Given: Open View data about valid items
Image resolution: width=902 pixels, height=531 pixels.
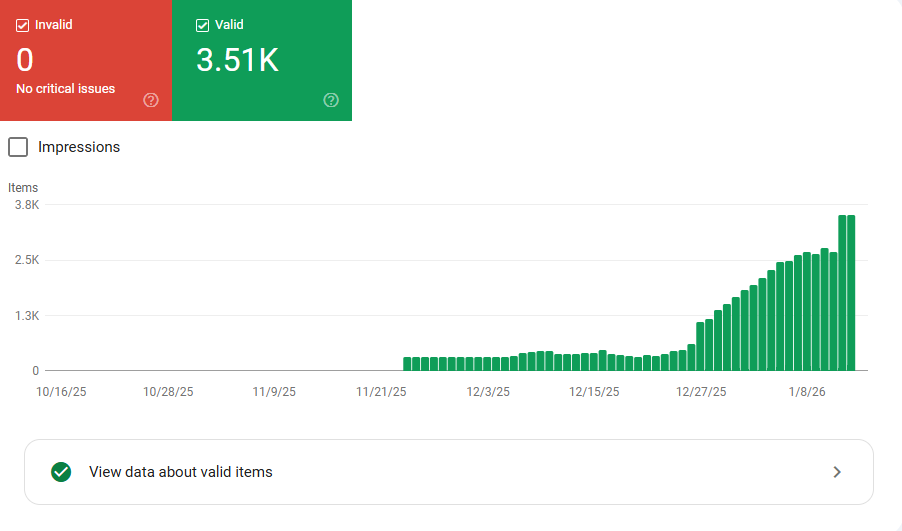Looking at the screenshot, I should point(181,472).
